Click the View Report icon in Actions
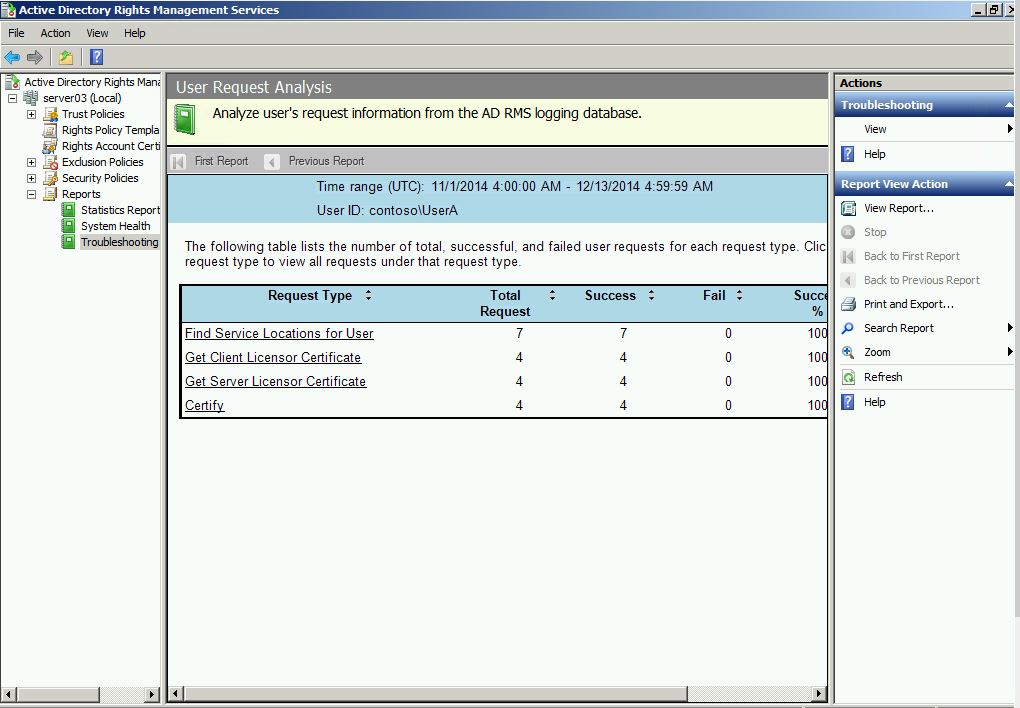 pos(848,208)
